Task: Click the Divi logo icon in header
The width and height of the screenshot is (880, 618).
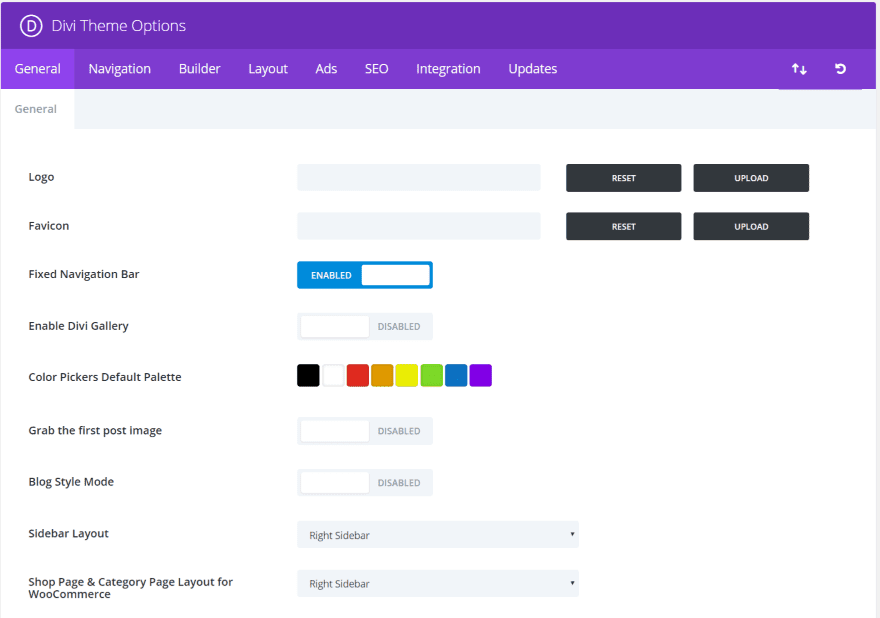Action: click(31, 26)
